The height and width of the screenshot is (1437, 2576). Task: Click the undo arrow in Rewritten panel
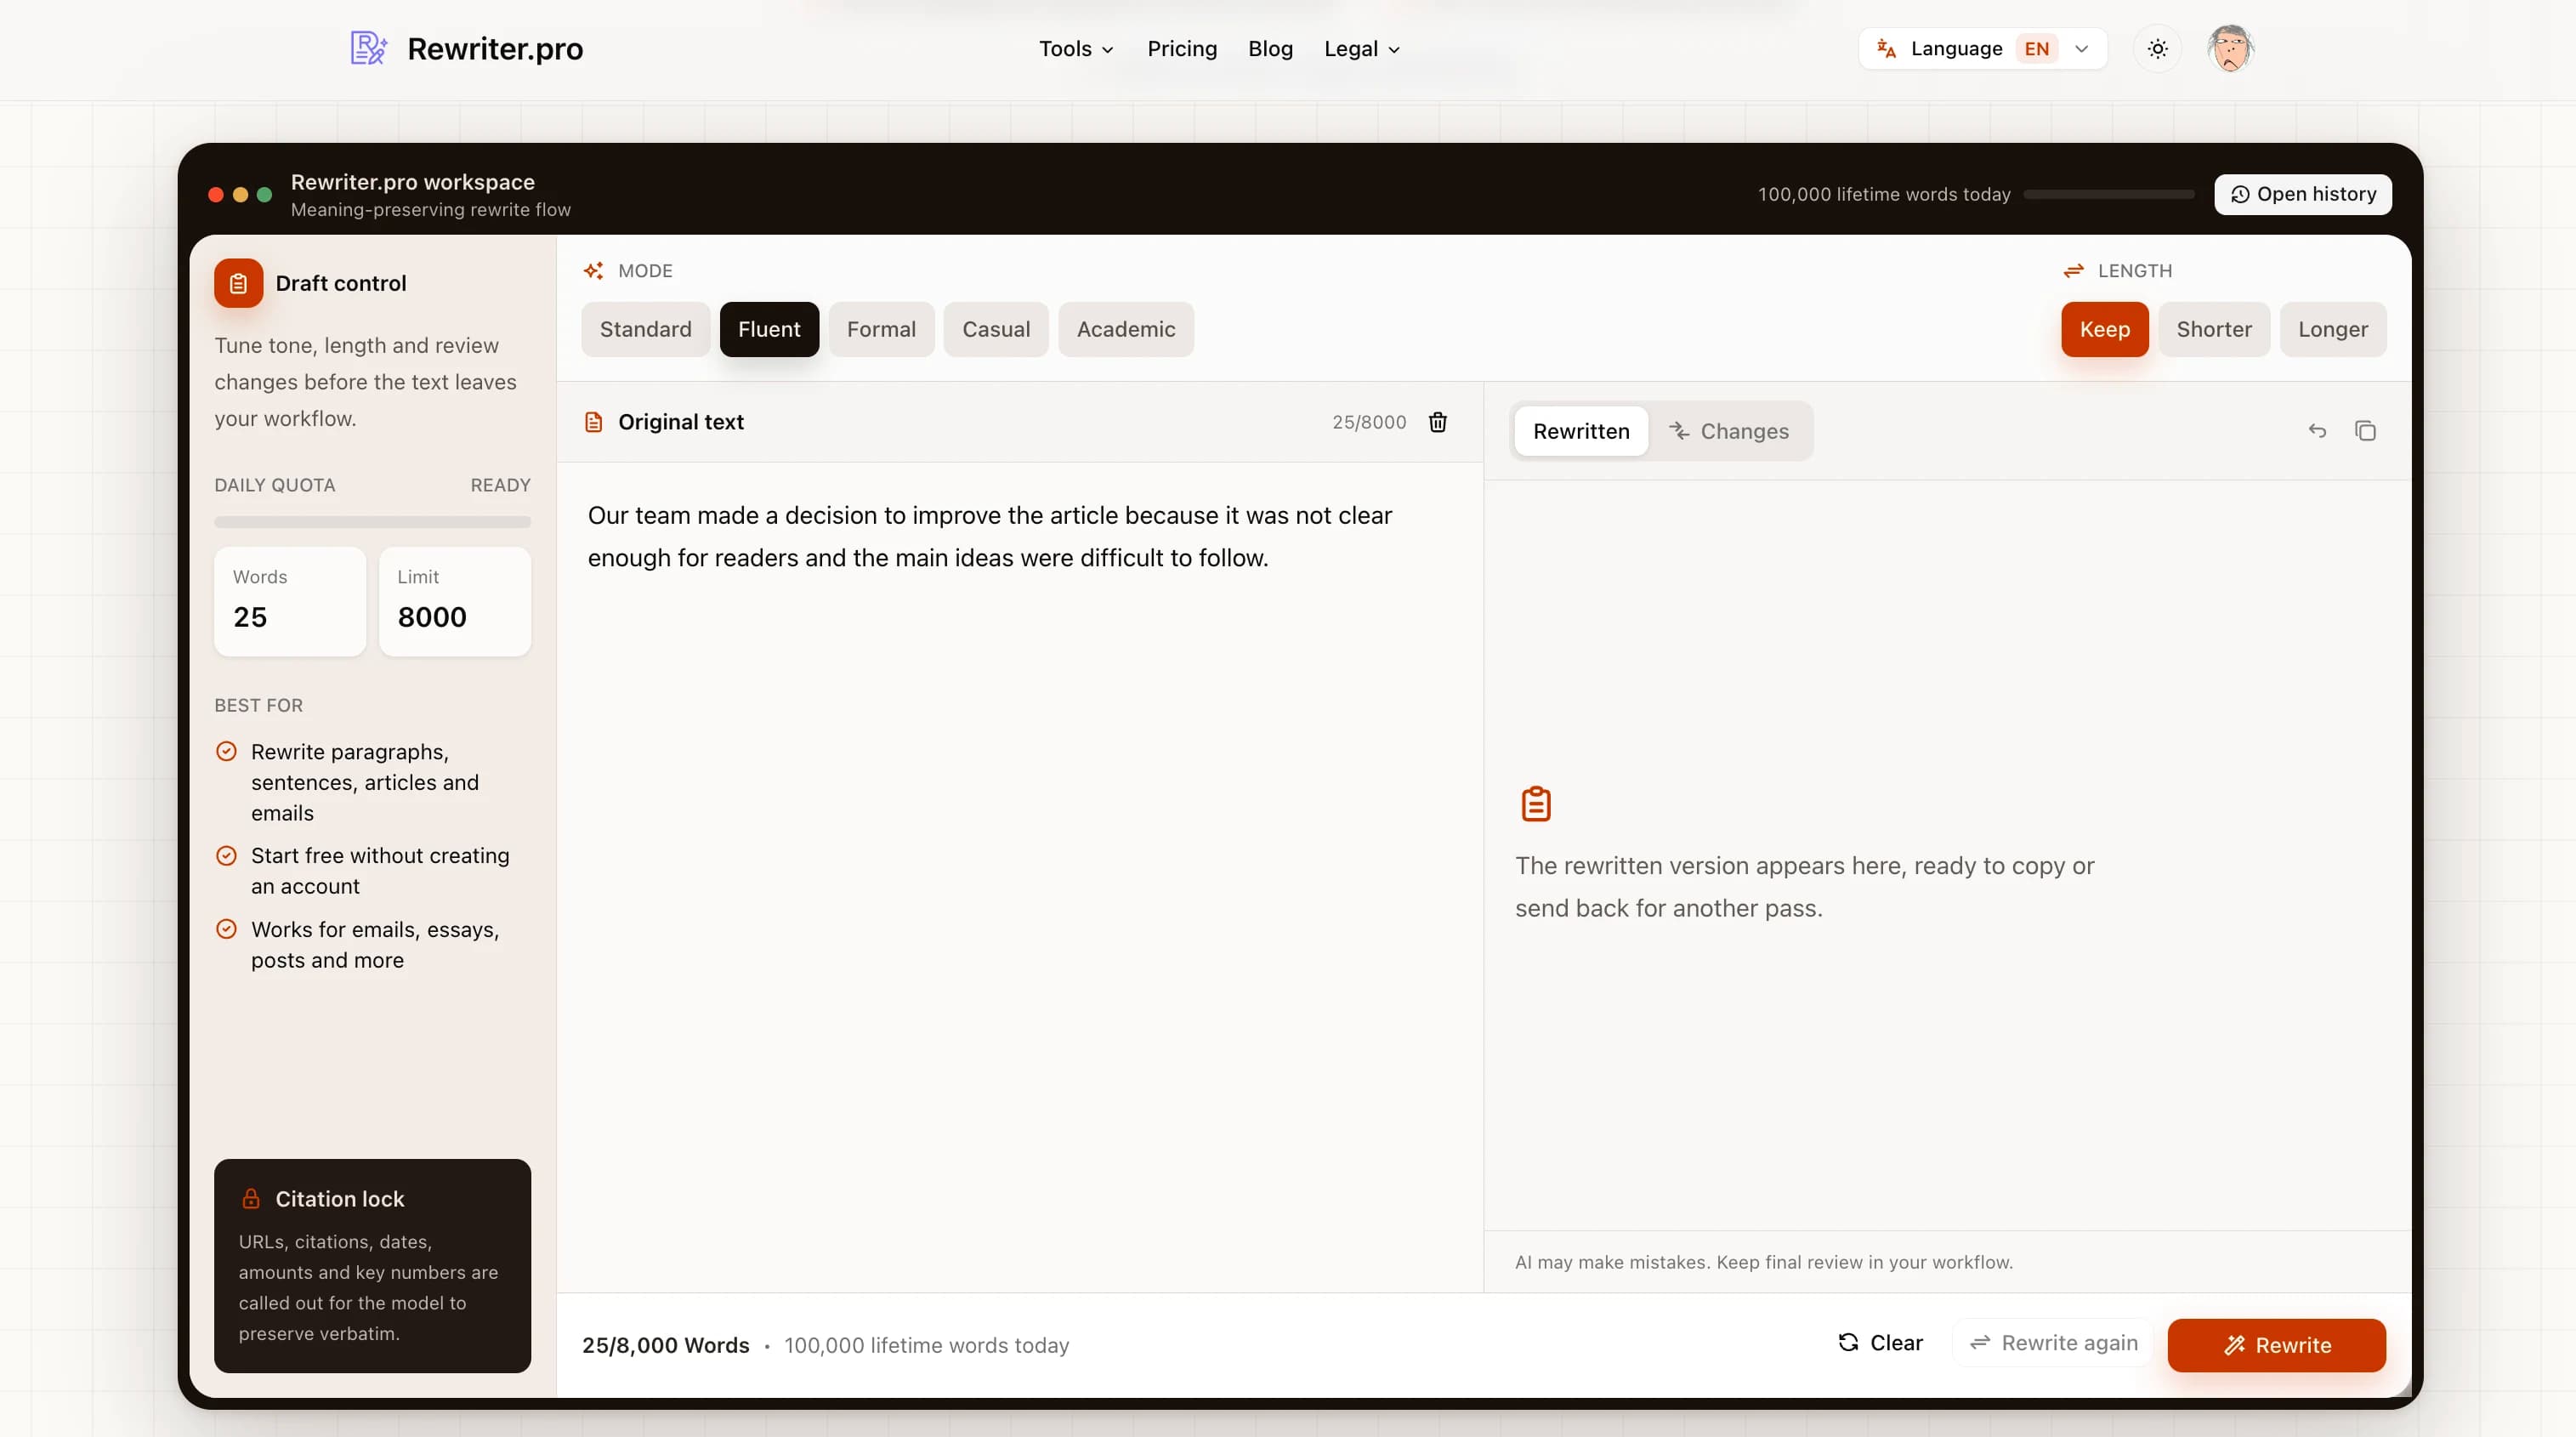coord(2317,431)
